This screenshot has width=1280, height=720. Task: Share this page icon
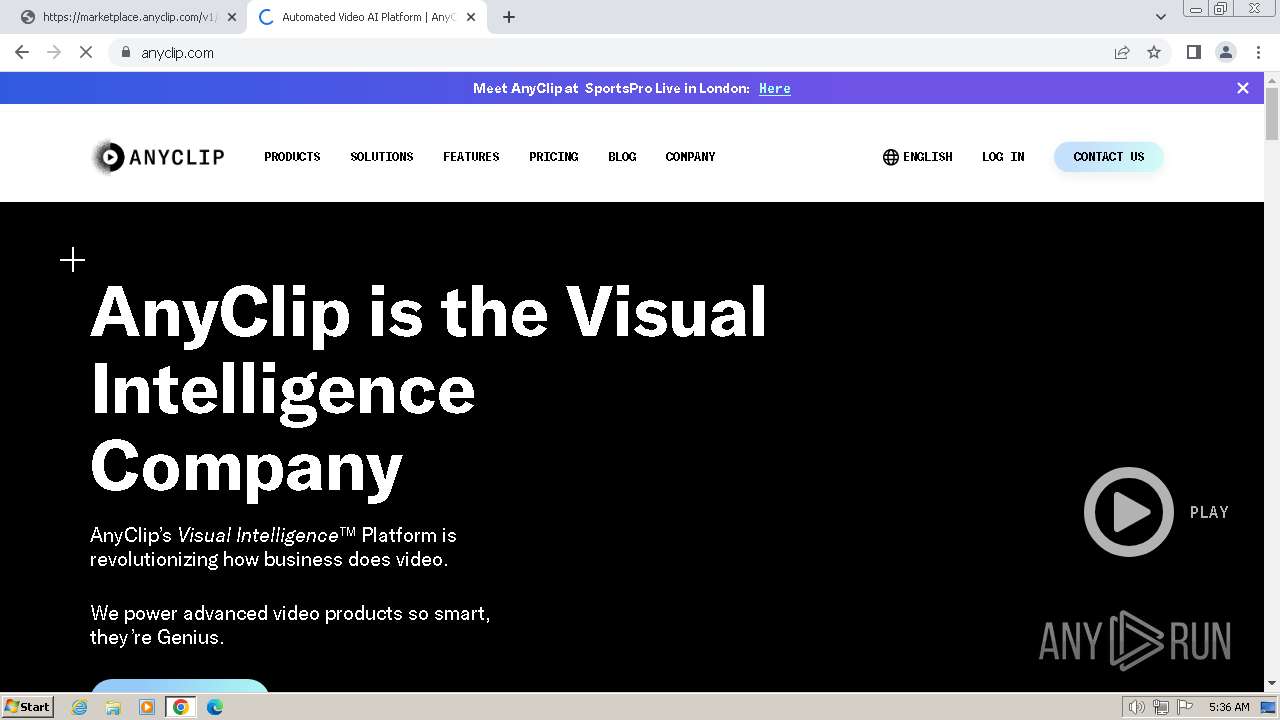click(x=1122, y=52)
